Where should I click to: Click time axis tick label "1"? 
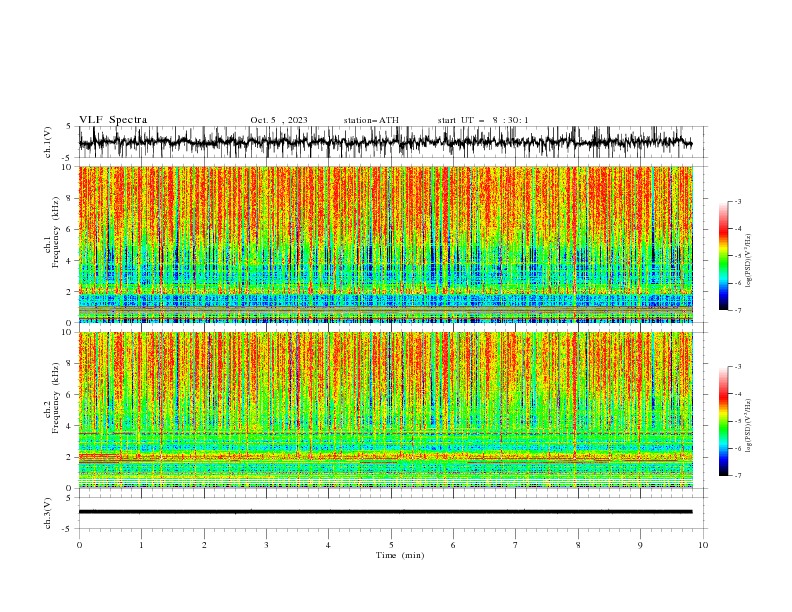coord(141,545)
